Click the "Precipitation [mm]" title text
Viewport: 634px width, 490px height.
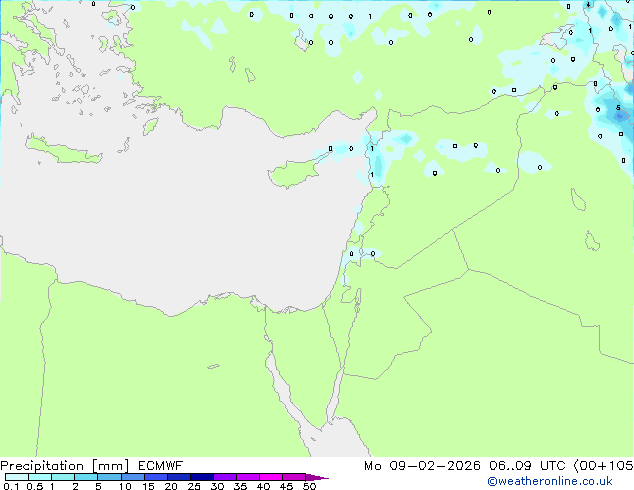pyautogui.click(x=65, y=466)
